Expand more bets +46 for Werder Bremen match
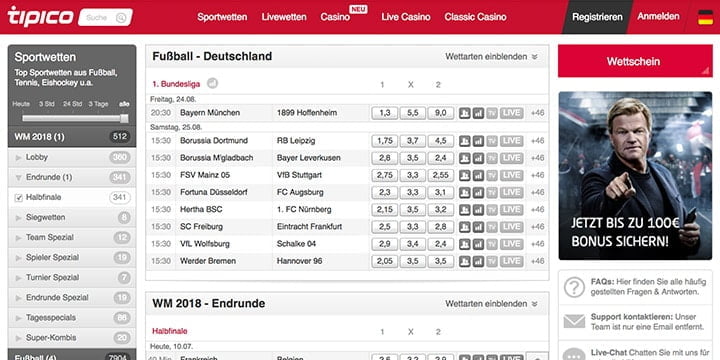 (537, 261)
